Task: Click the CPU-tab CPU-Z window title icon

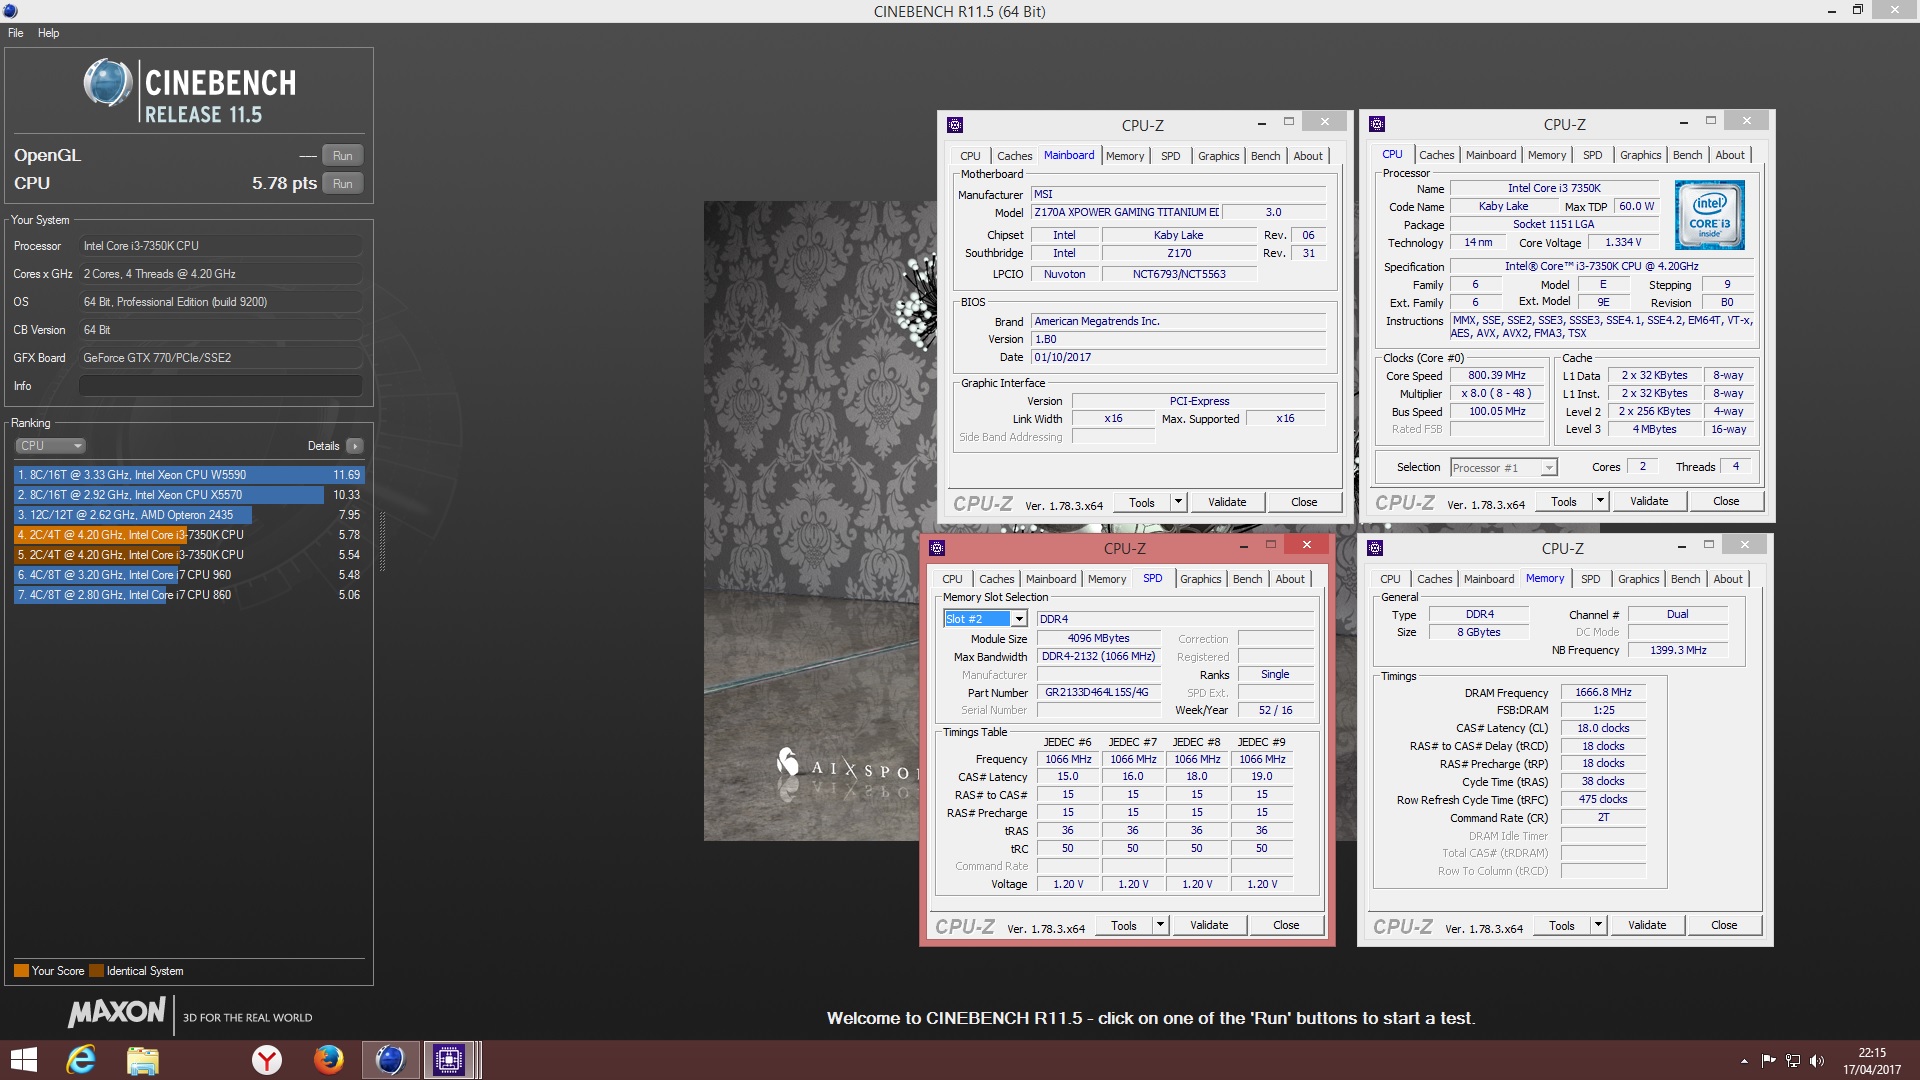Action: tap(1377, 124)
